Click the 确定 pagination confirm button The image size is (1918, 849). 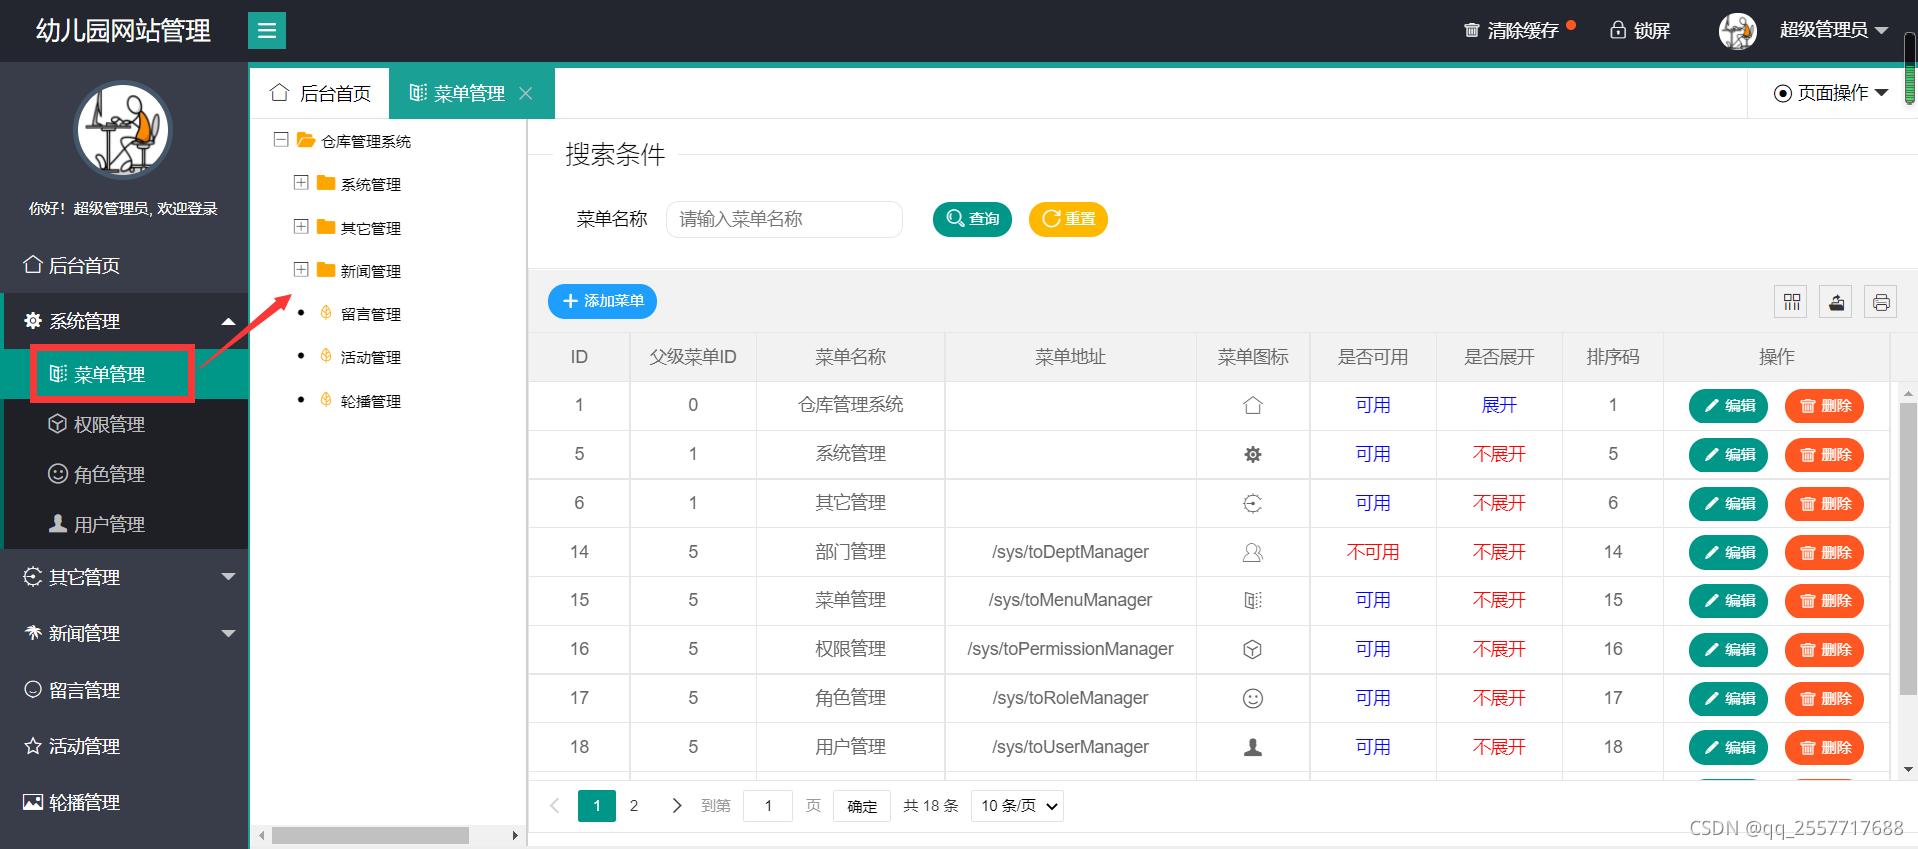coord(862,806)
